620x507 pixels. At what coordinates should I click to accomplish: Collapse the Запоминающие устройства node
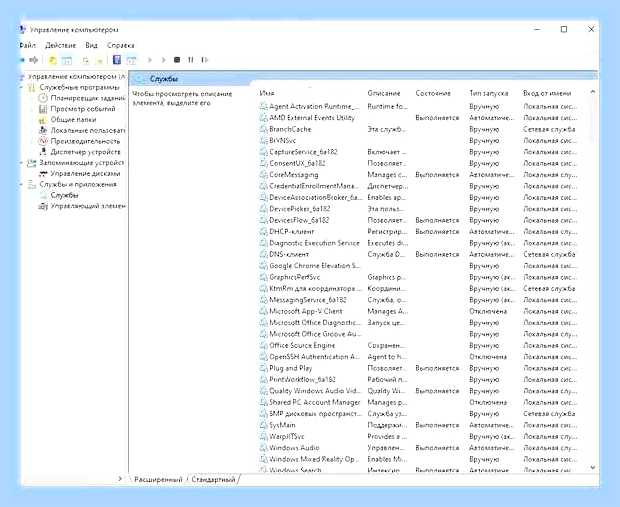pyautogui.click(x=22, y=163)
